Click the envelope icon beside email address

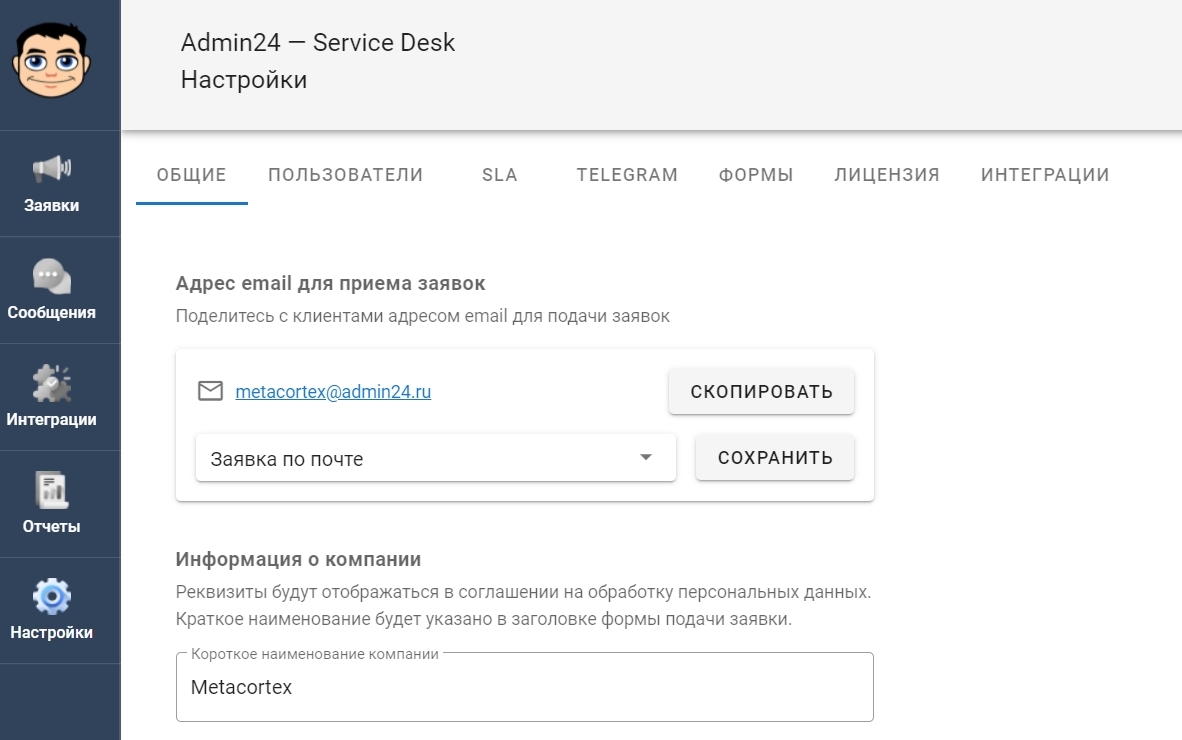[x=210, y=391]
